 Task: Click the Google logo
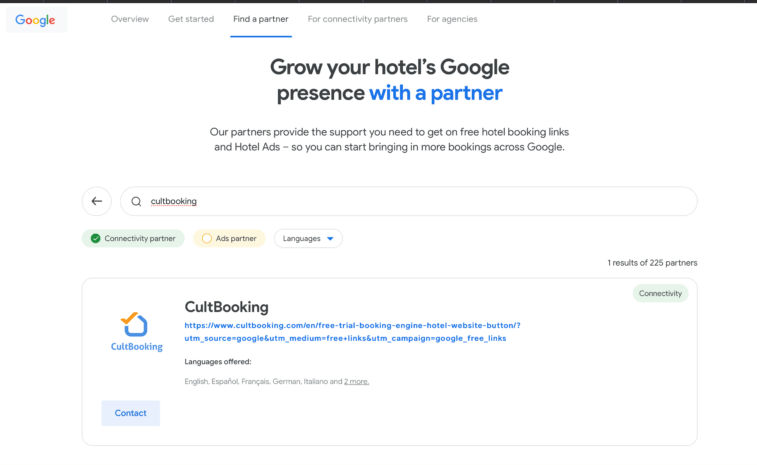click(35, 20)
